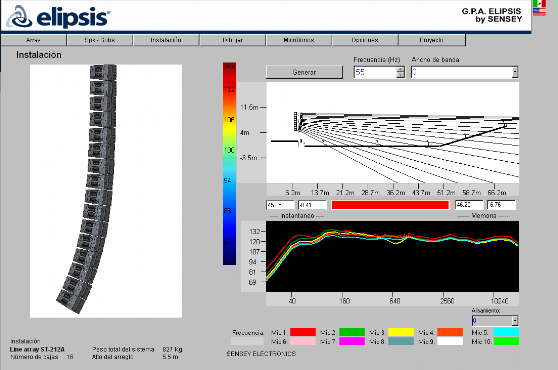
Task: Pick the Mic 7 magenta swatch
Action: click(x=352, y=341)
